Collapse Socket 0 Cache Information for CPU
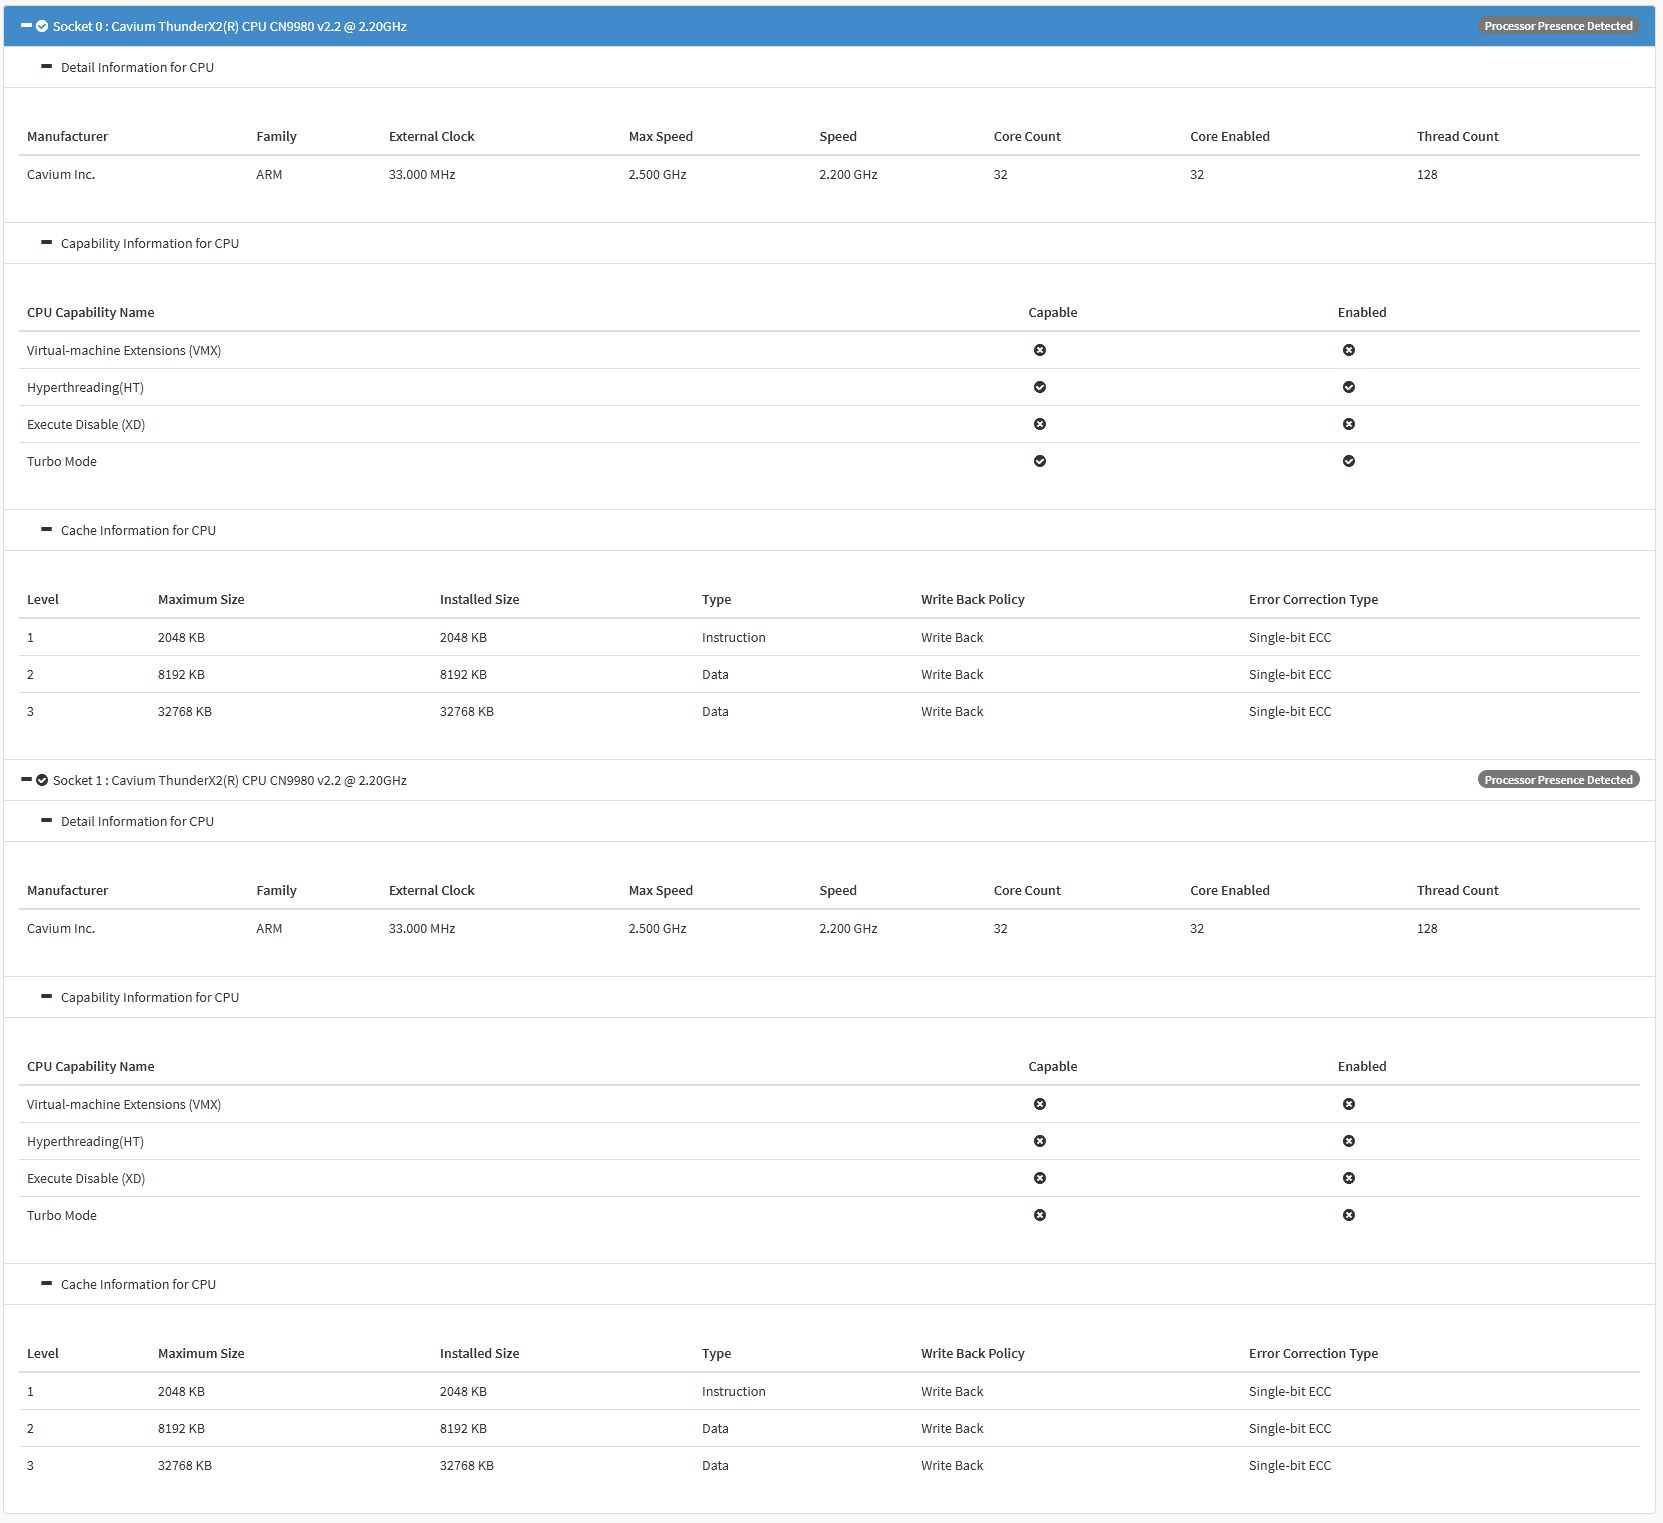The image size is (1663, 1523). pos(46,530)
